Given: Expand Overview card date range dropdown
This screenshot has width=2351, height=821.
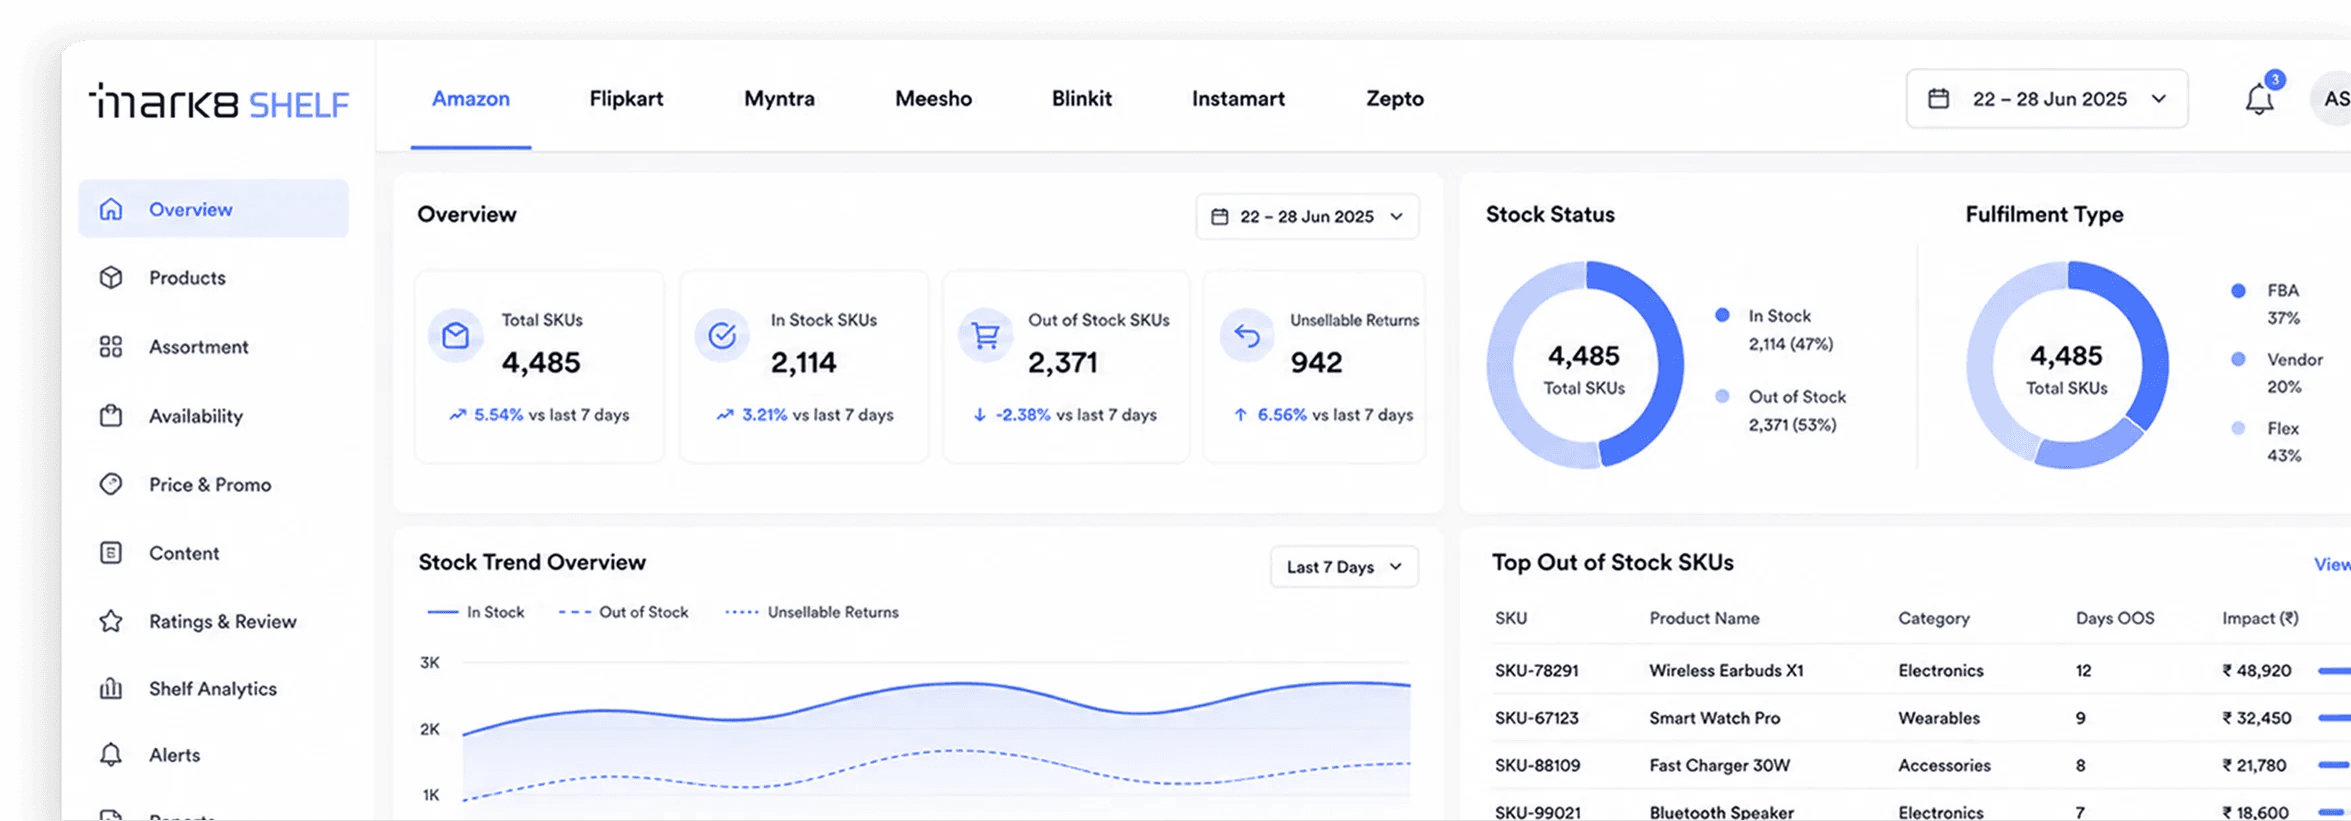Looking at the screenshot, I should [x=1307, y=216].
